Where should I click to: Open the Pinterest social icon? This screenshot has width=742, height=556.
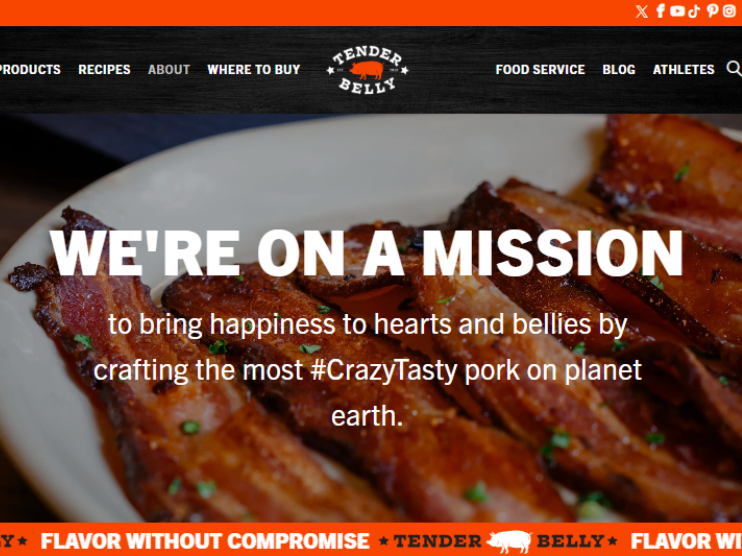point(712,11)
